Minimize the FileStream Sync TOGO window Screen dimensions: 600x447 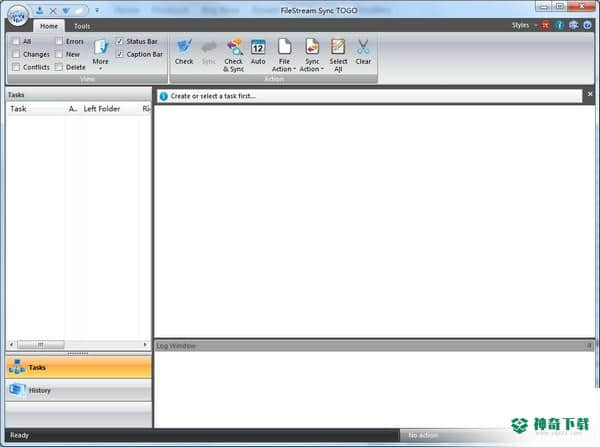pos(543,7)
